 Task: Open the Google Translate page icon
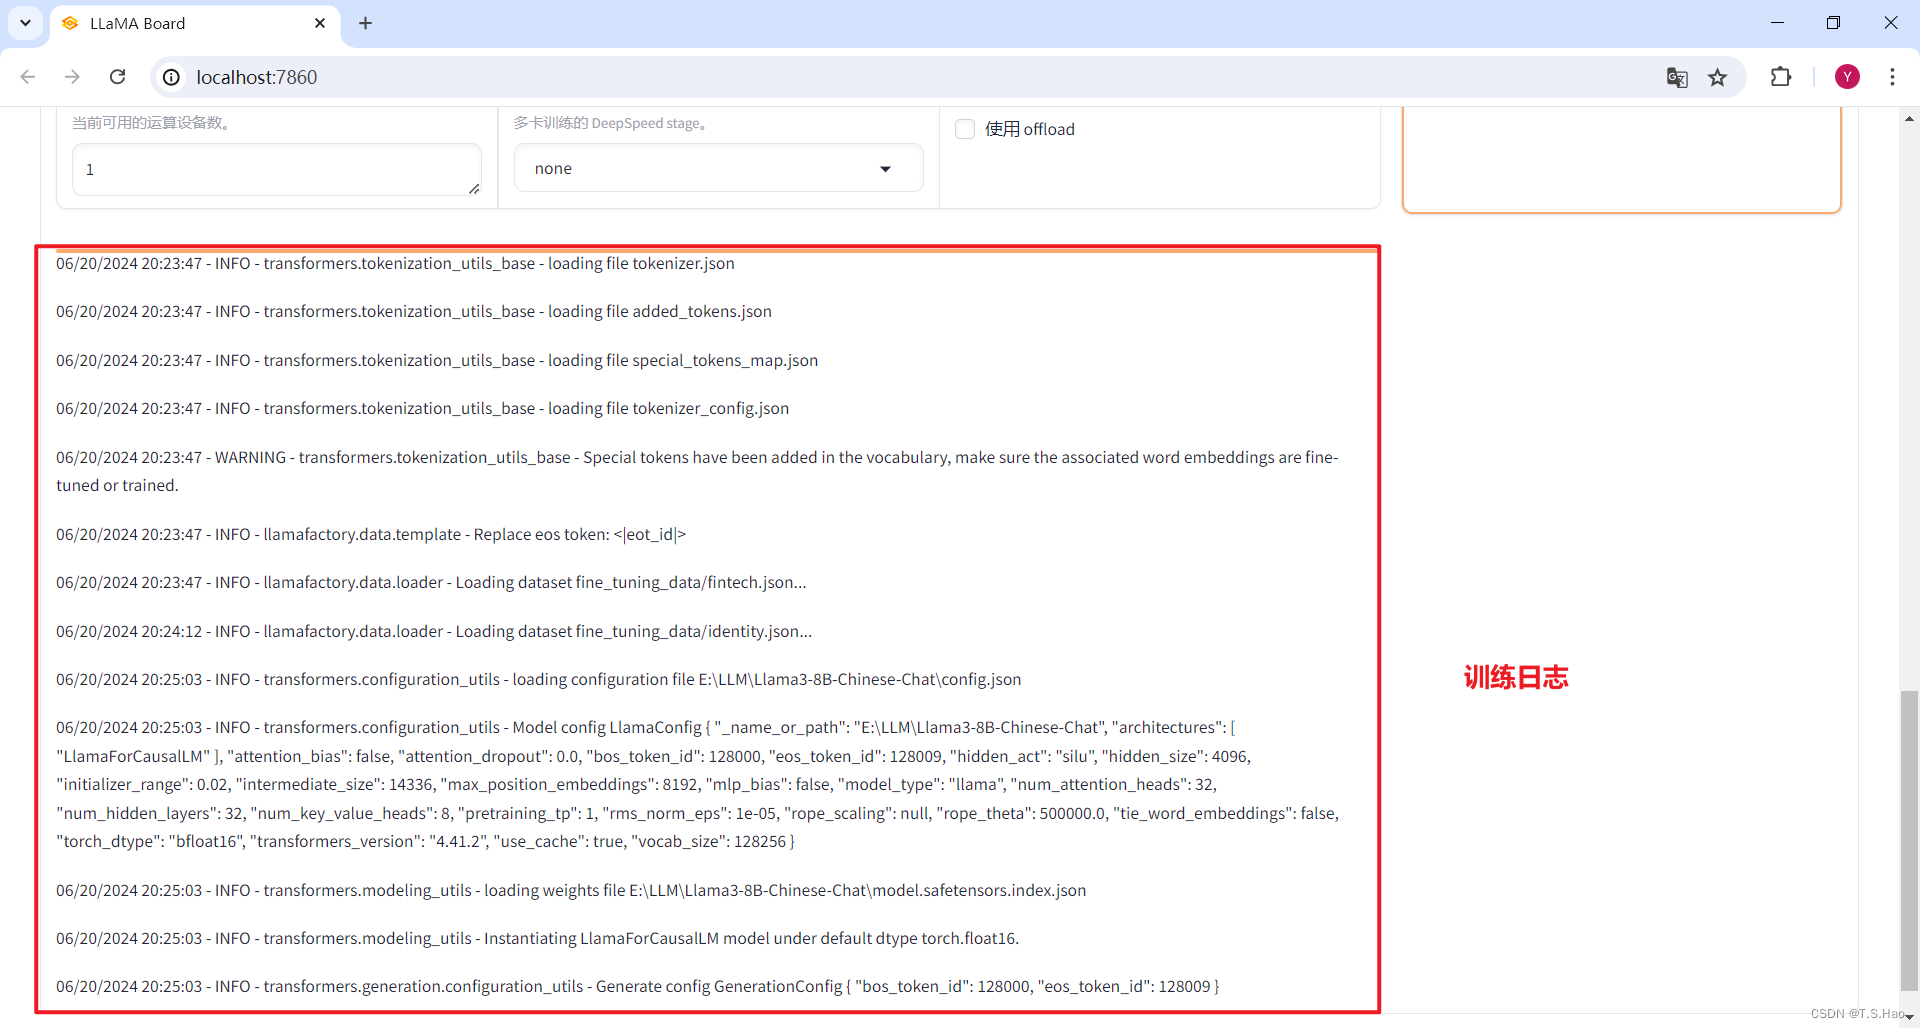1677,77
